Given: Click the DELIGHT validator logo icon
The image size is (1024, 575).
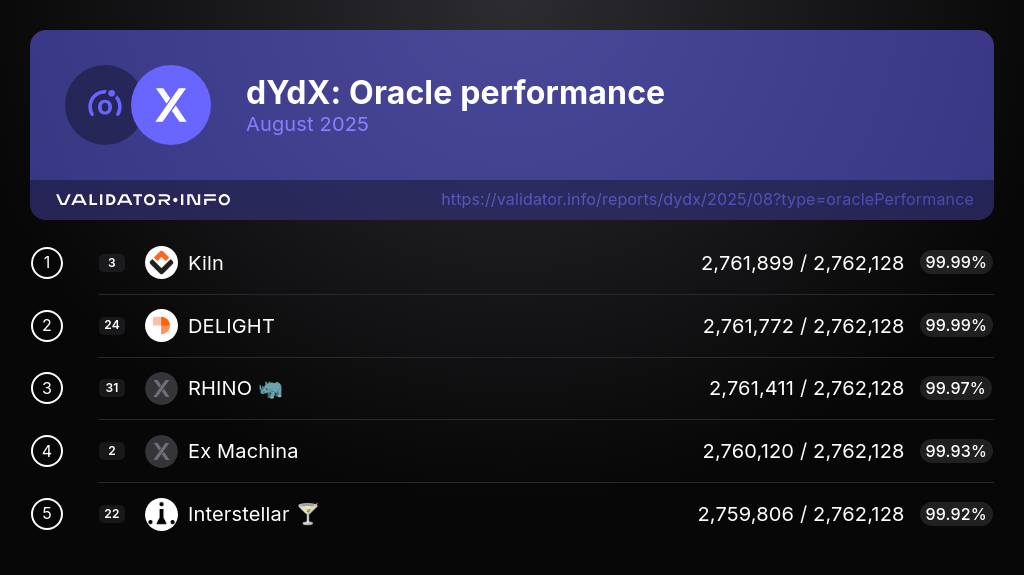Looking at the screenshot, I should [161, 326].
